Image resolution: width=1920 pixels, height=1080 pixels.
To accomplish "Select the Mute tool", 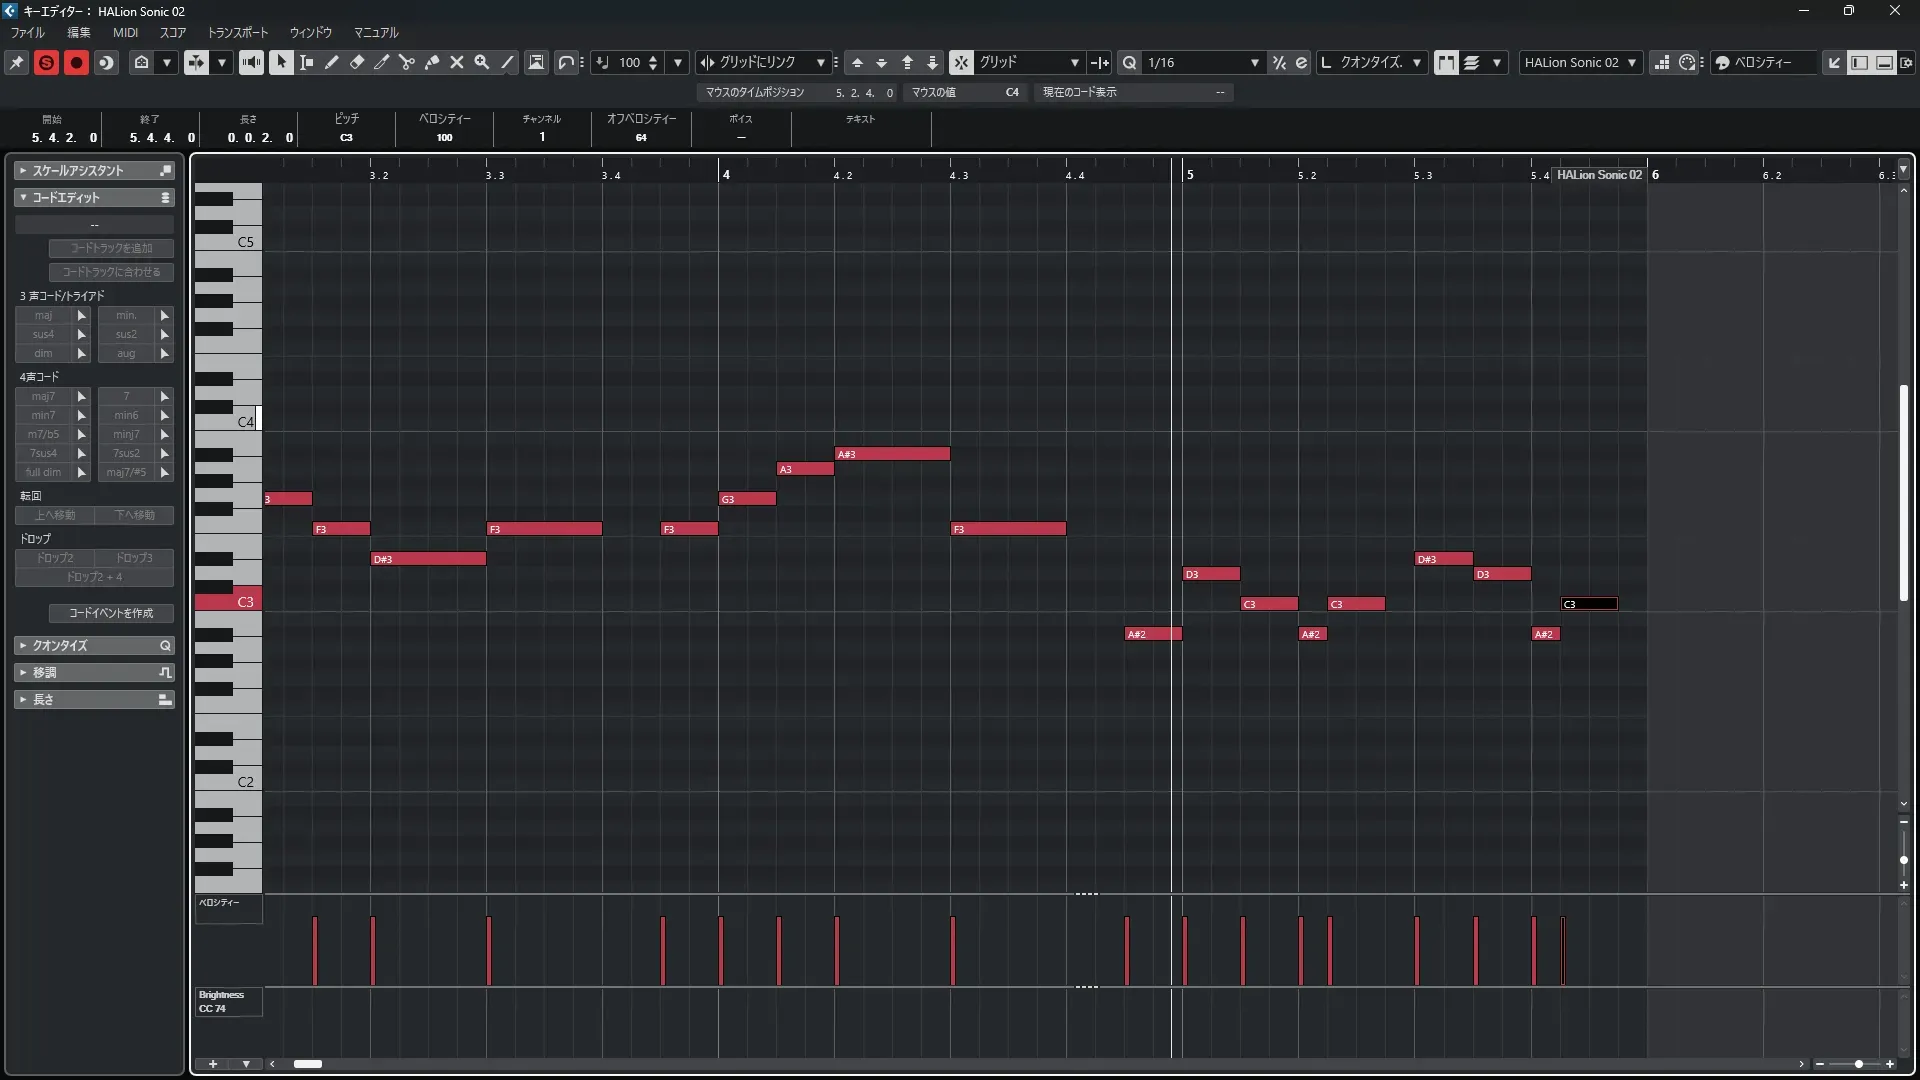I will point(457,62).
